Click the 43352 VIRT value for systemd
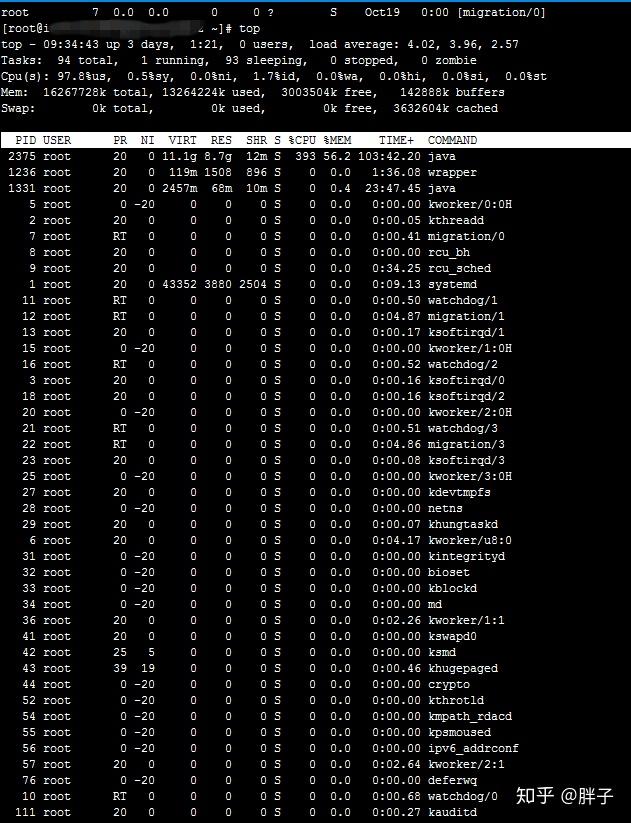 (x=179, y=284)
